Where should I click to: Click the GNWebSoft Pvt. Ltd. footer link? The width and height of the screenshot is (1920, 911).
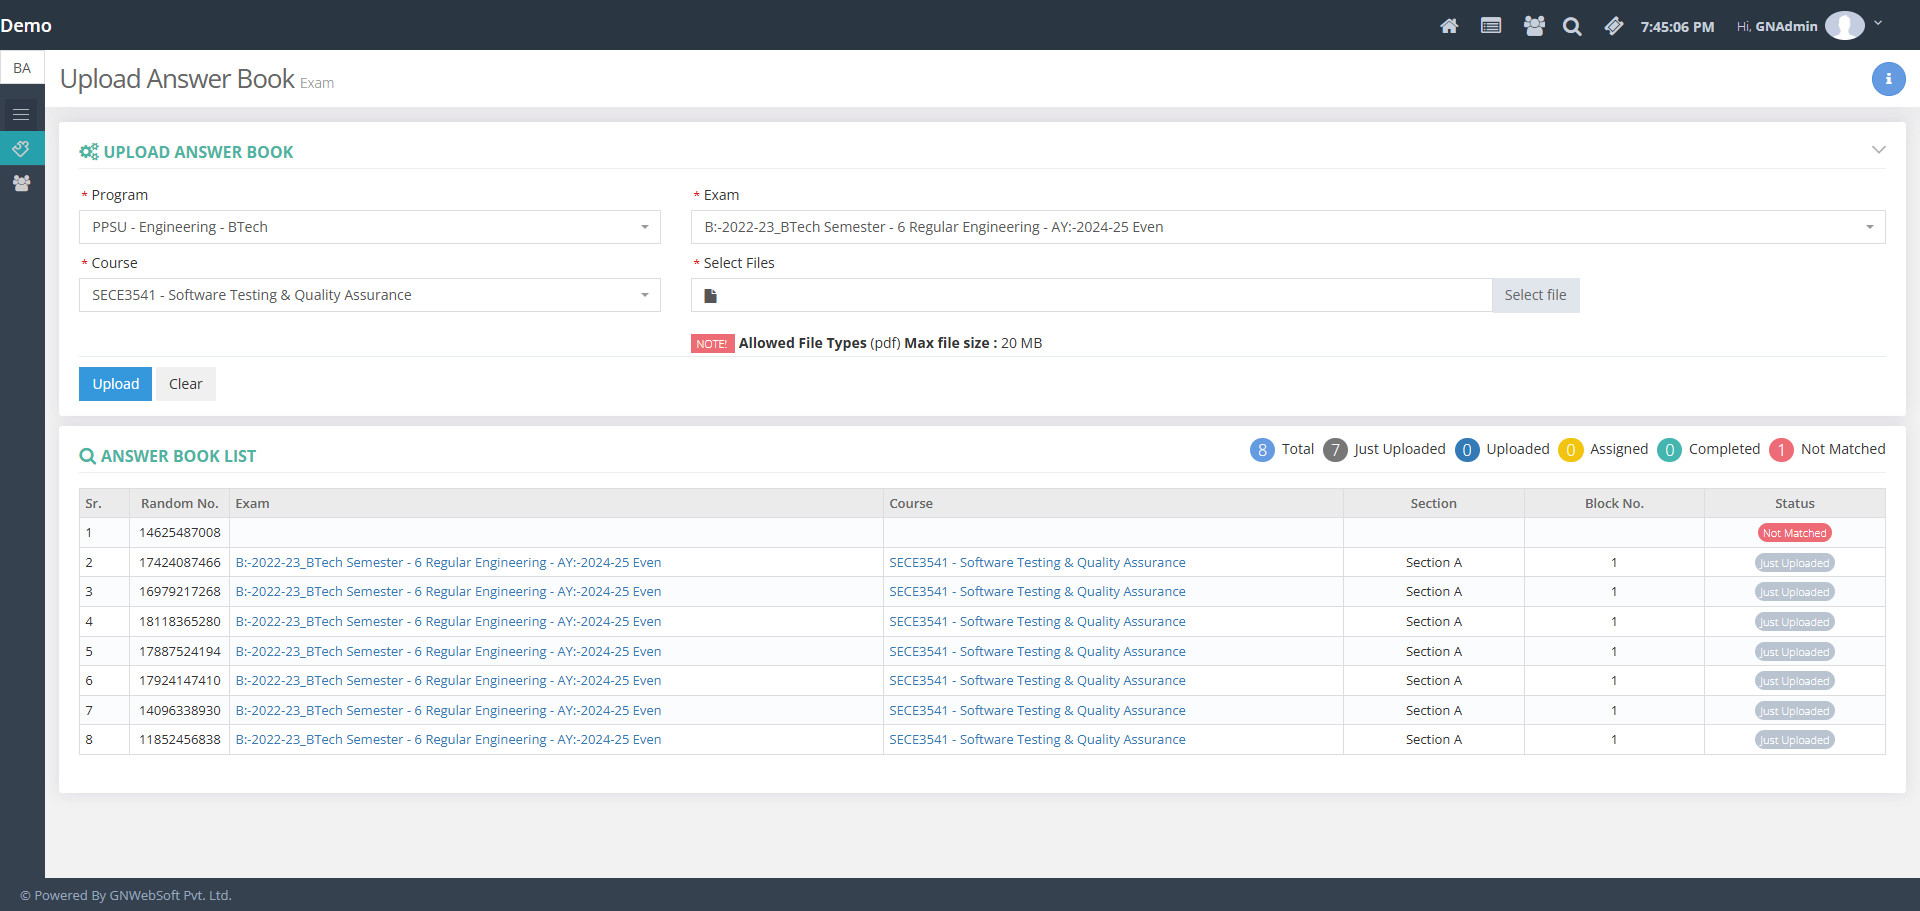170,895
